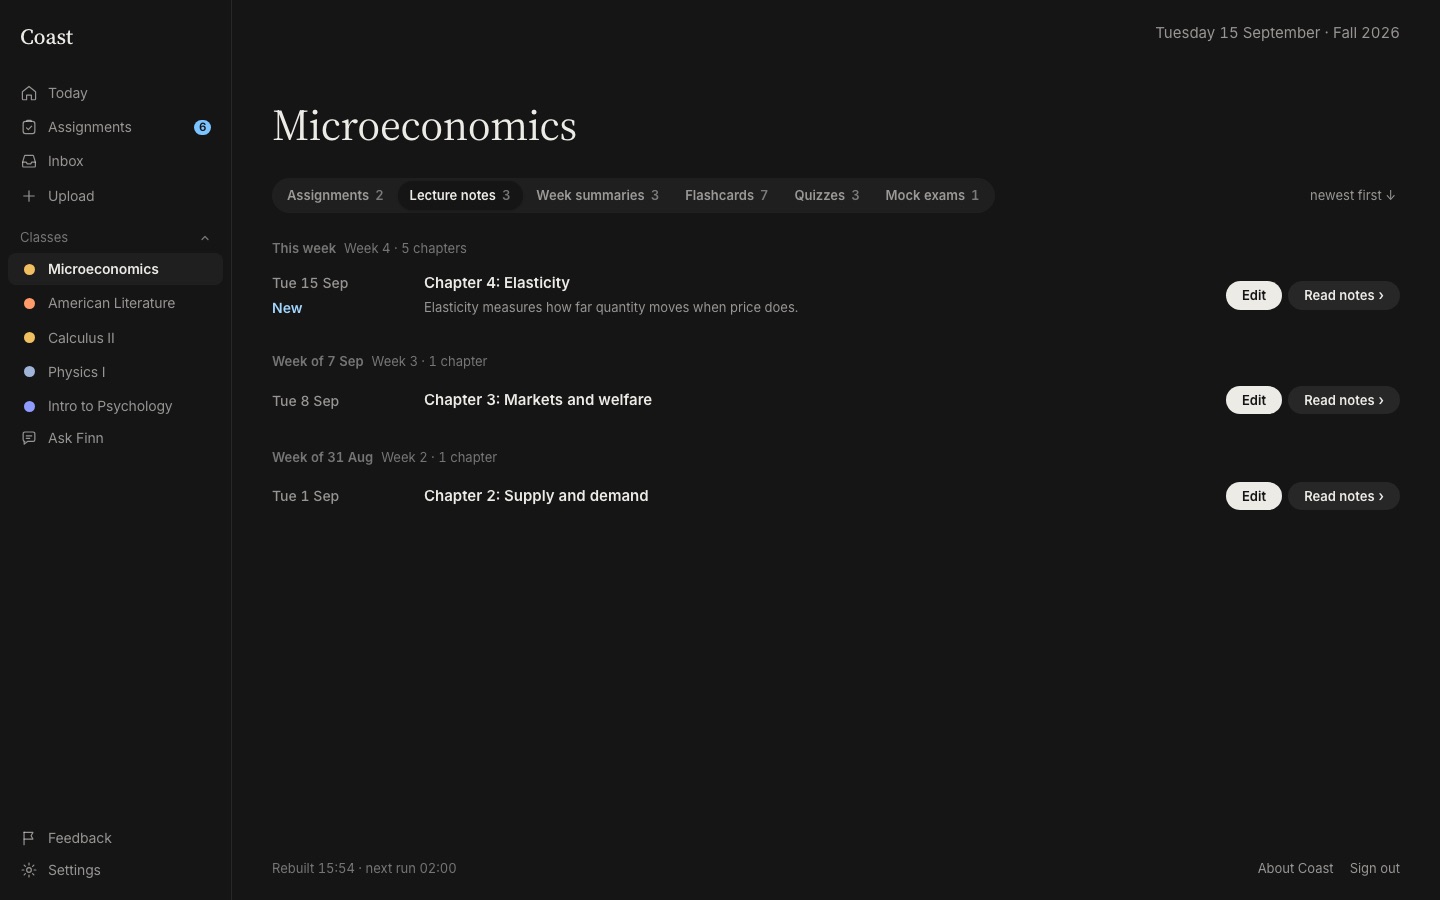Select the Mock exams tab
The height and width of the screenshot is (900, 1440).
tap(932, 195)
